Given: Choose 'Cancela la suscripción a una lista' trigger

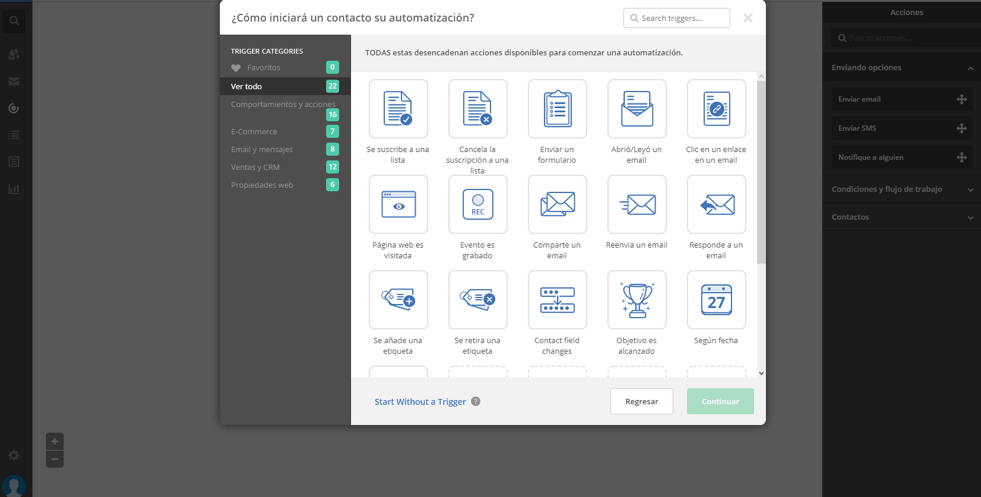Looking at the screenshot, I should click(478, 109).
